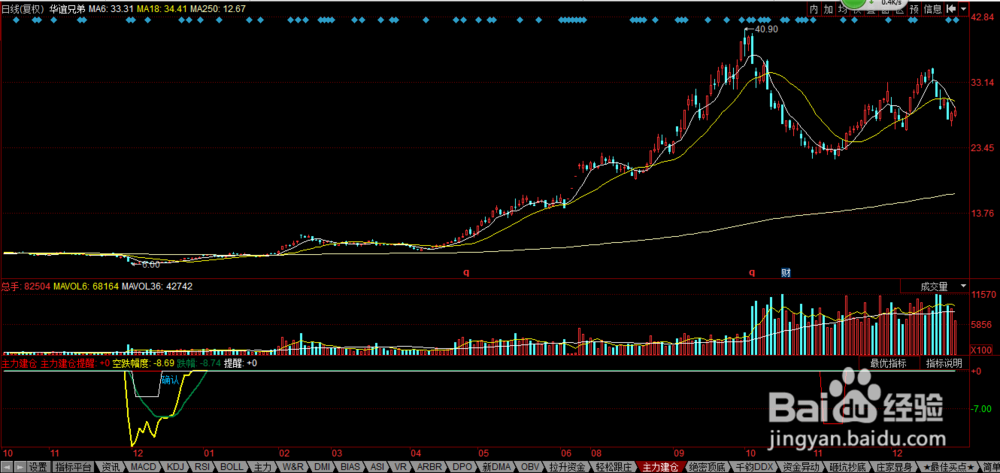The height and width of the screenshot is (473, 1000).
Task: Select the BIAS indicator tab
Action: pos(351,467)
